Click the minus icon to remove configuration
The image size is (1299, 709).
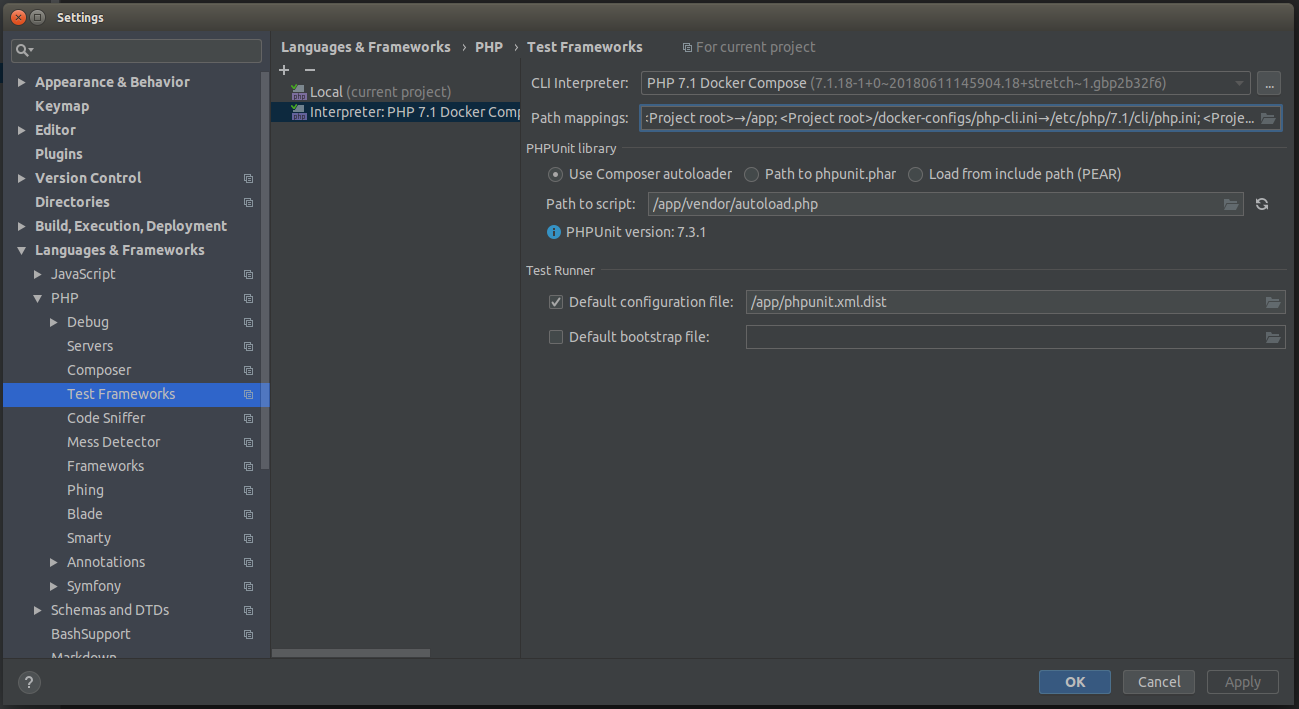310,70
